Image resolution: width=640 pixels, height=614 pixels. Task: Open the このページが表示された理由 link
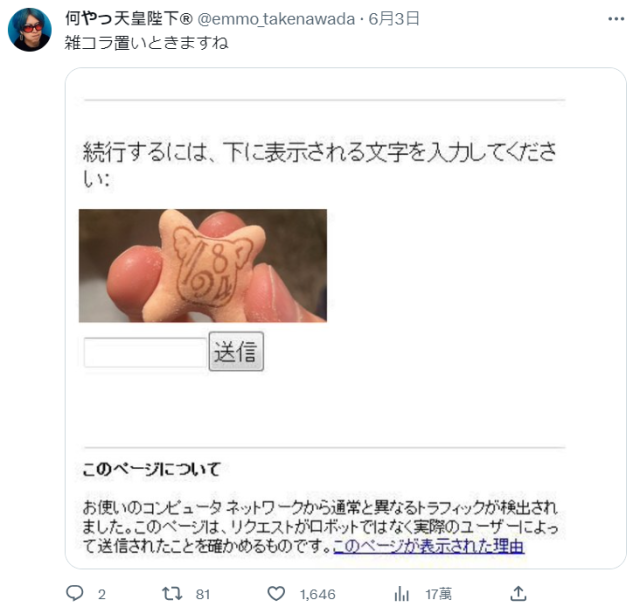click(429, 546)
